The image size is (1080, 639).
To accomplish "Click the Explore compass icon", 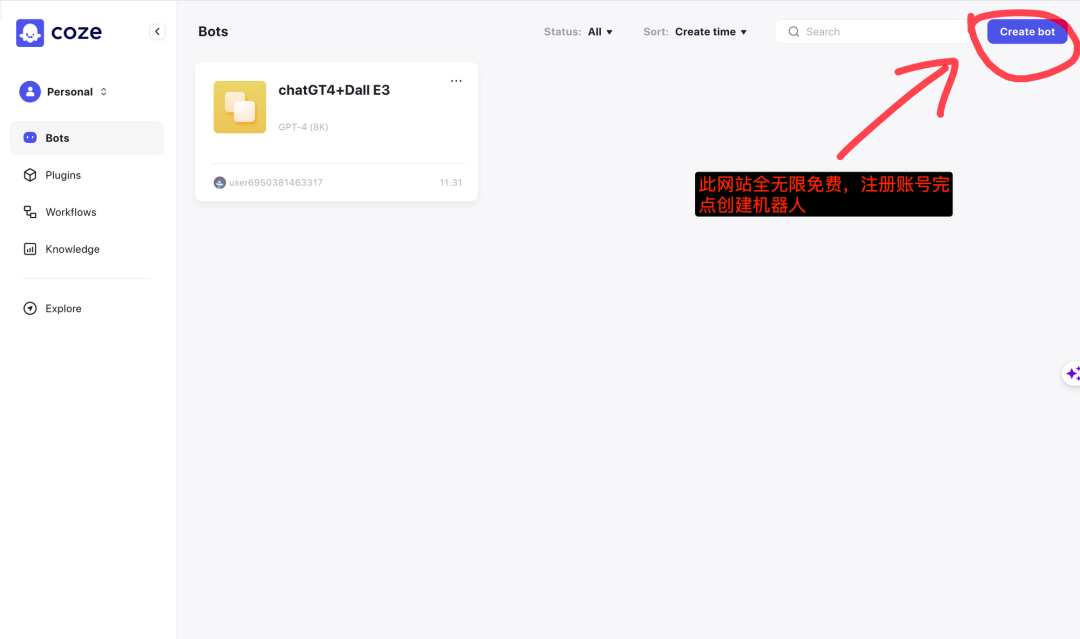I will click(30, 308).
